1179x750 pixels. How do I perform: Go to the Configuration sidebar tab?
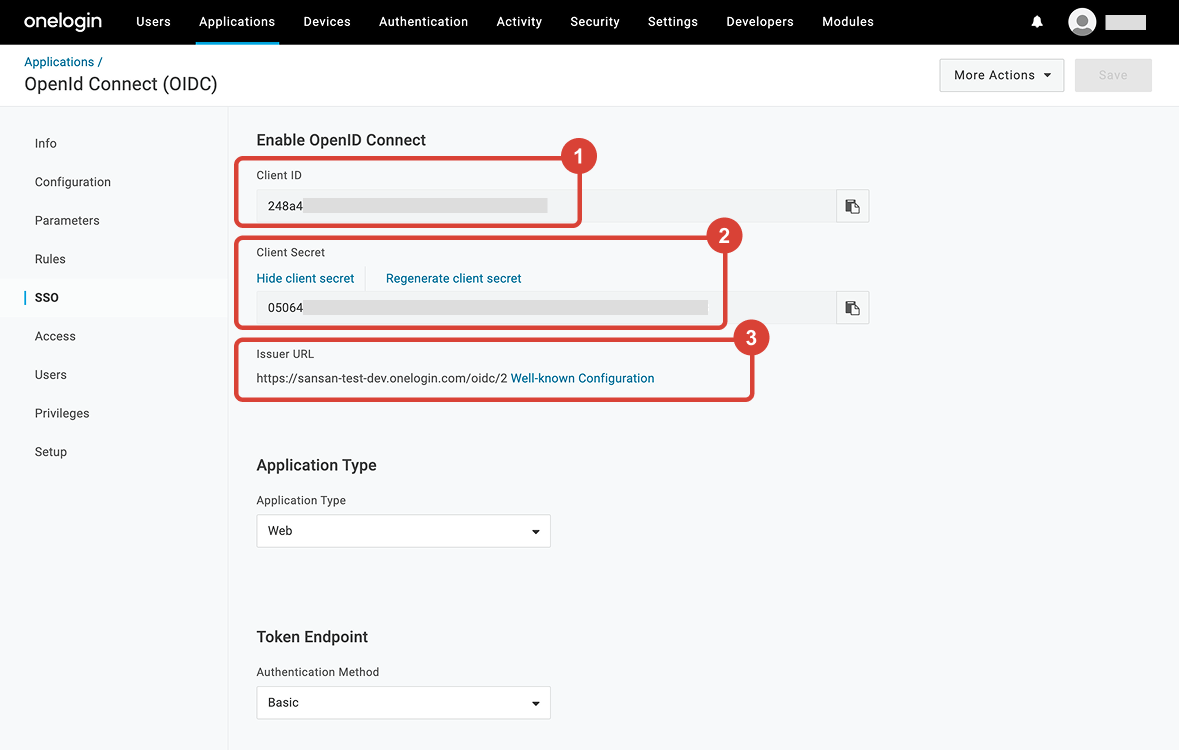pyautogui.click(x=73, y=182)
